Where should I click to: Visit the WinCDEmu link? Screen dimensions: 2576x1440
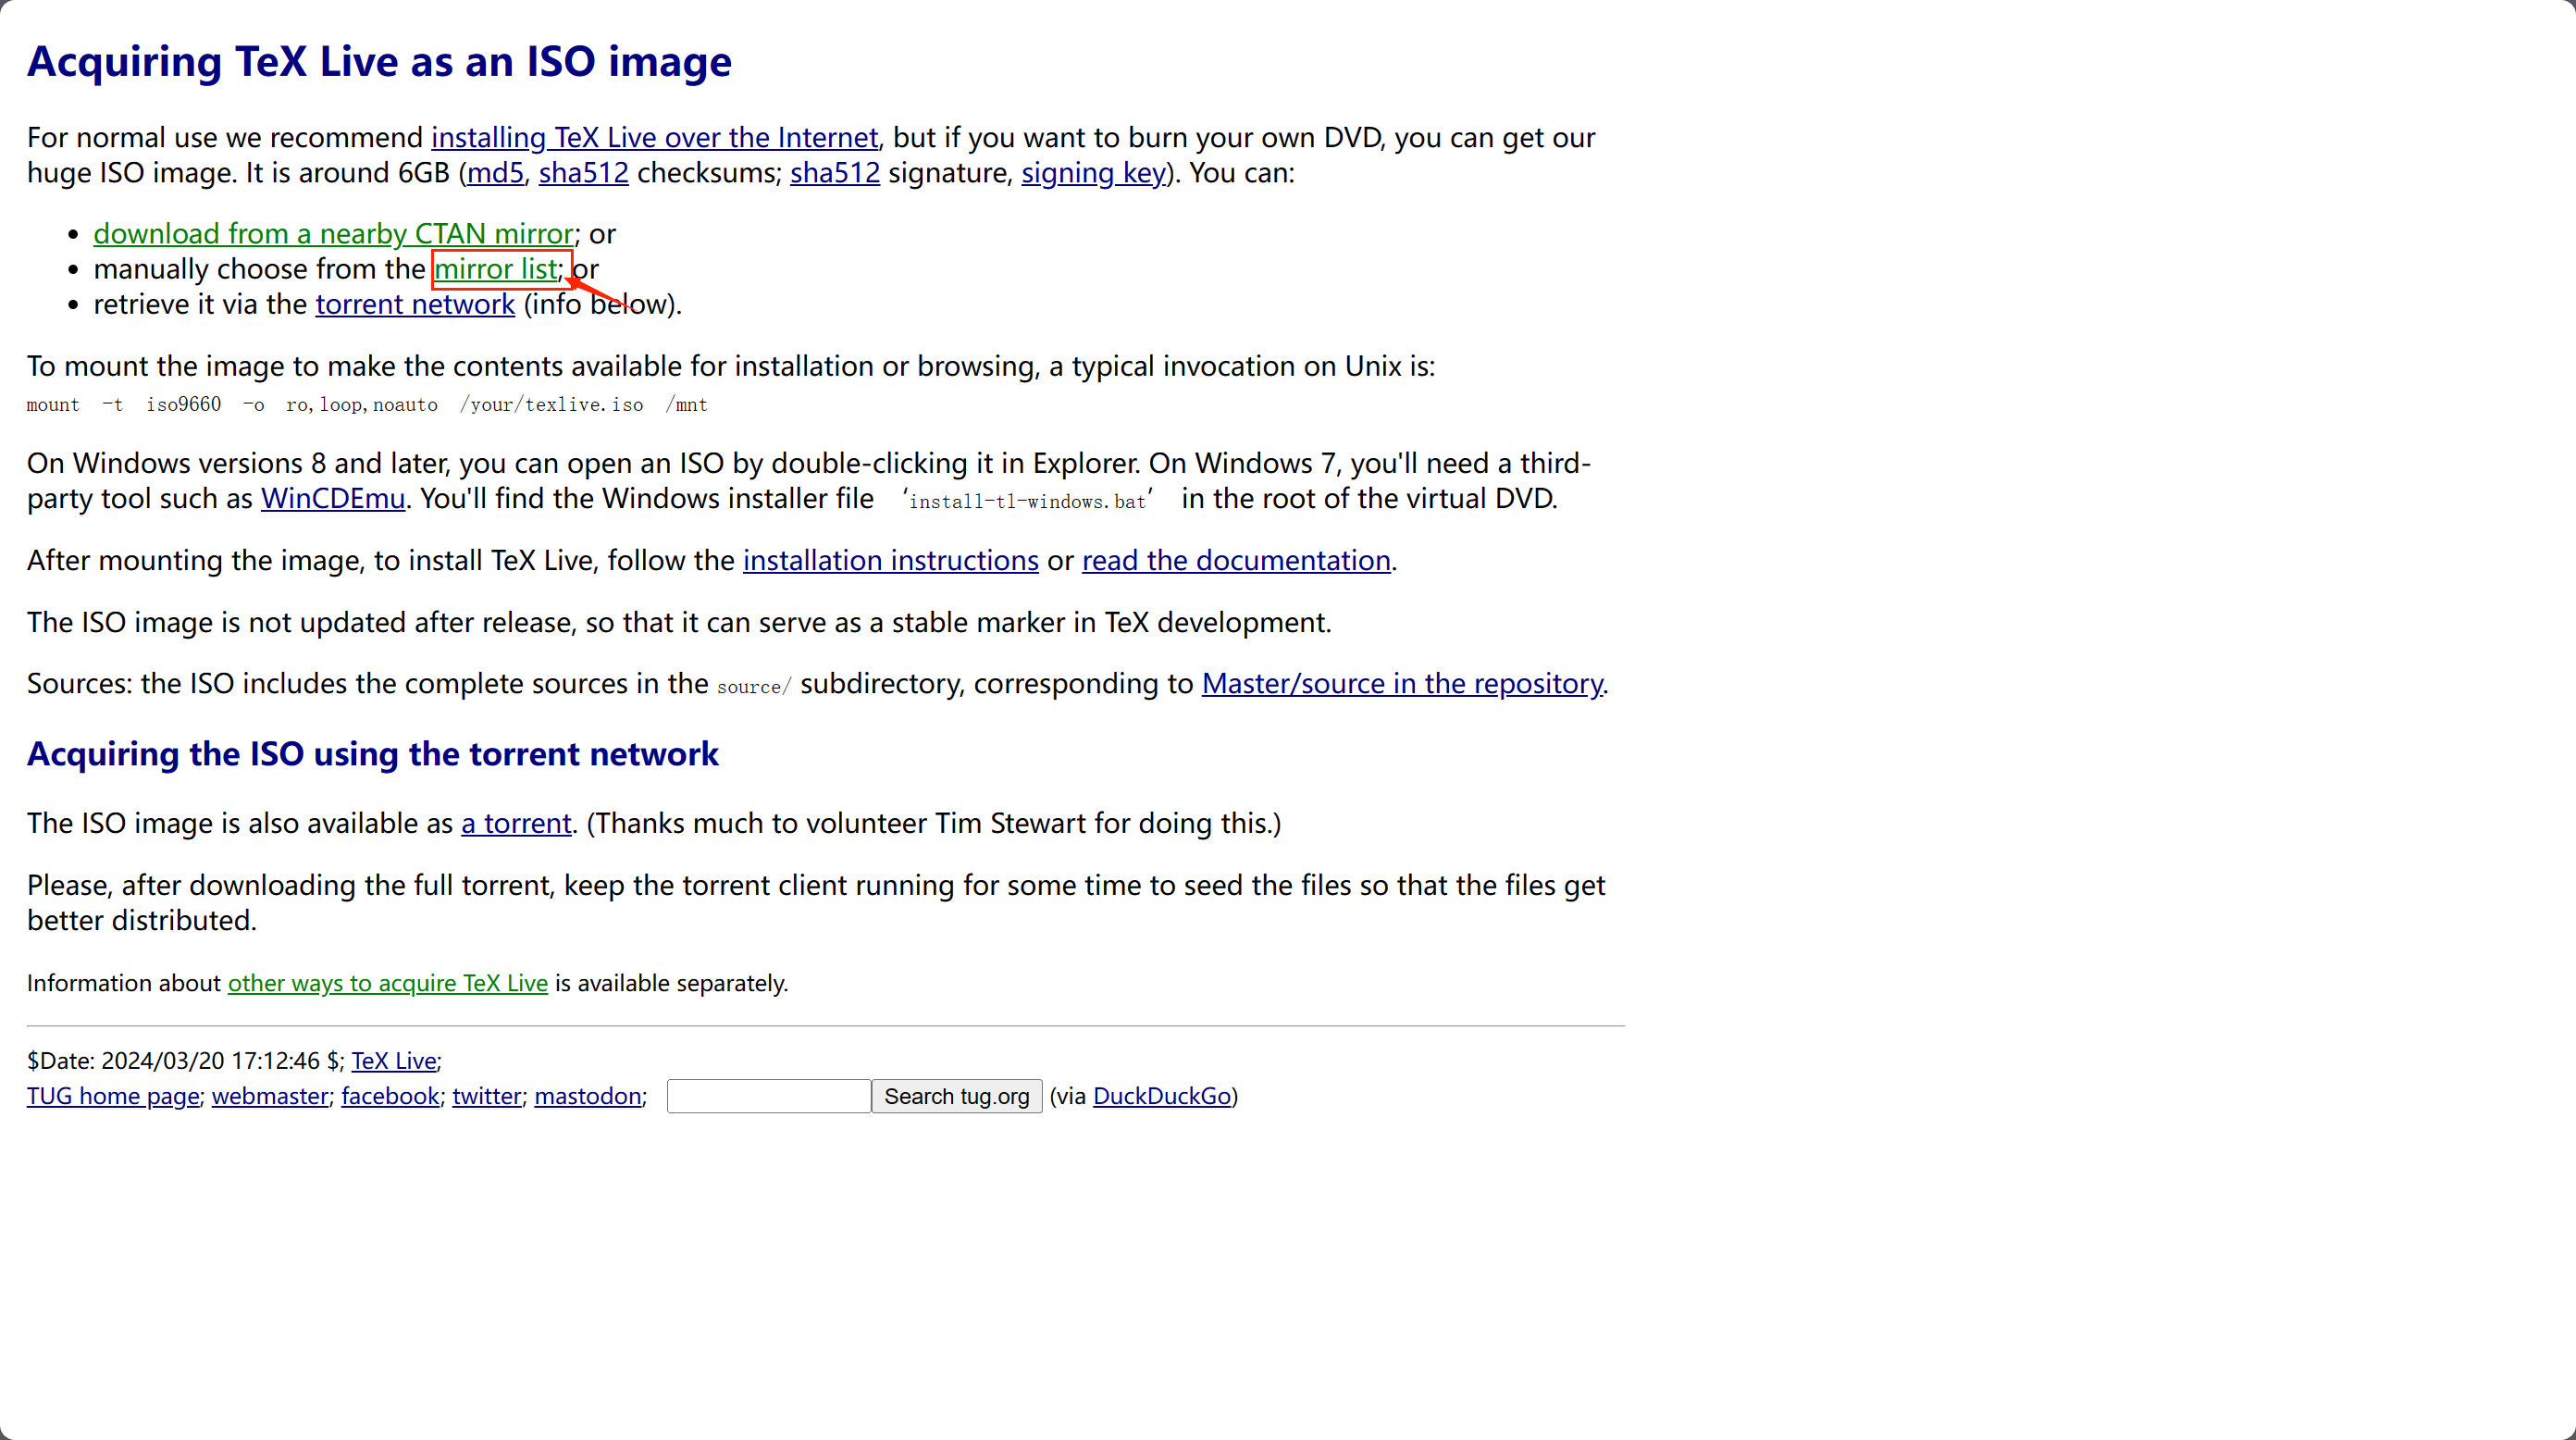(332, 499)
